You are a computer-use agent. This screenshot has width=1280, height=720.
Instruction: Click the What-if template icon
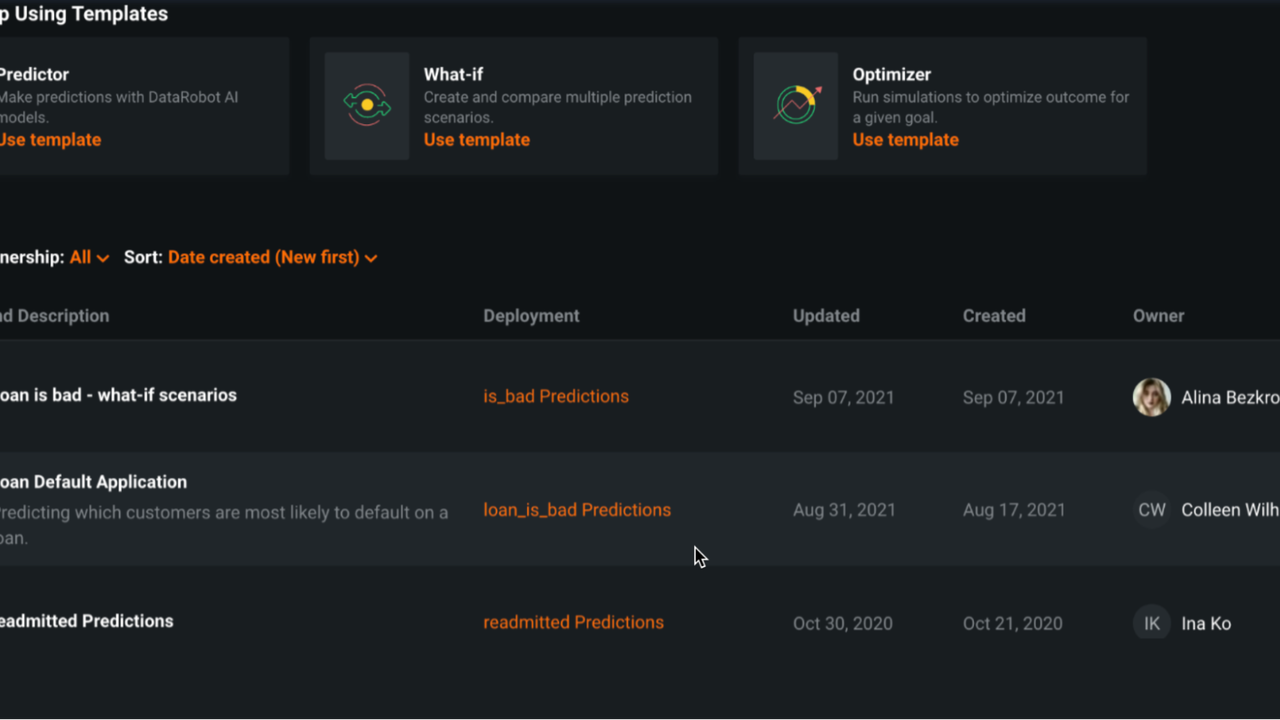[x=367, y=106]
